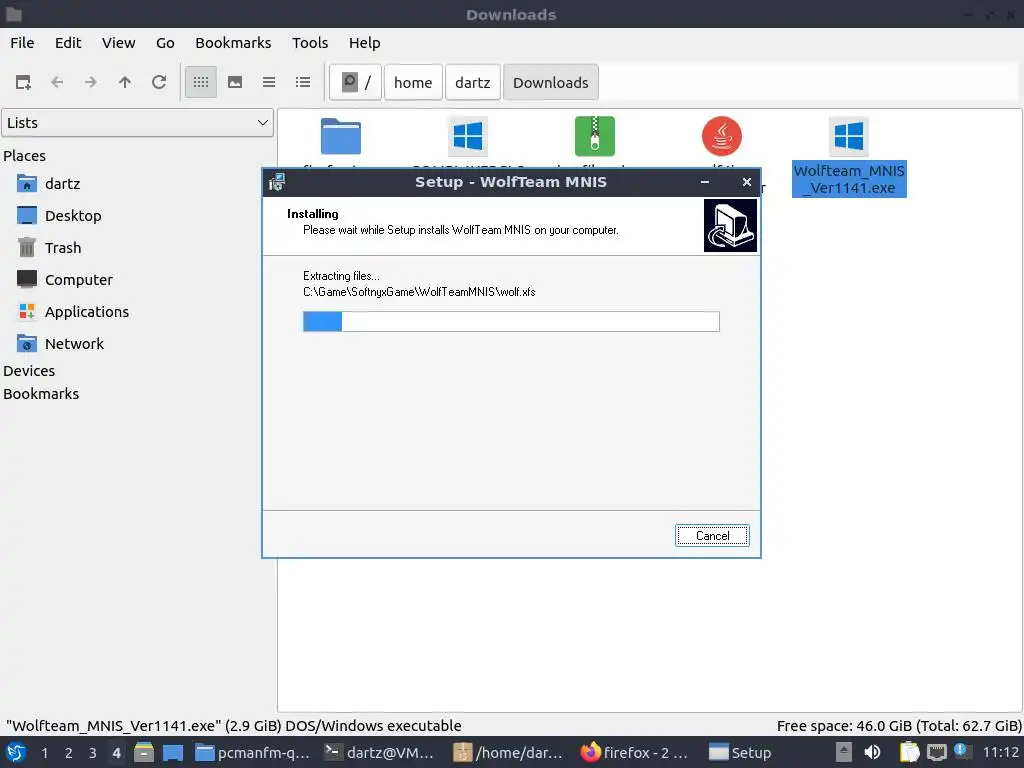
Task: Open the Lists side pane dropdown
Action: 137,123
